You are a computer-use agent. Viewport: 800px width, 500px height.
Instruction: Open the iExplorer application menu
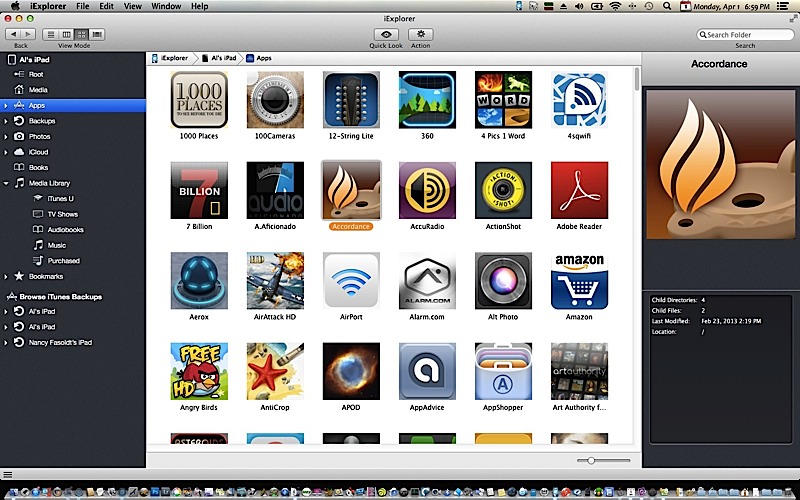(x=46, y=6)
